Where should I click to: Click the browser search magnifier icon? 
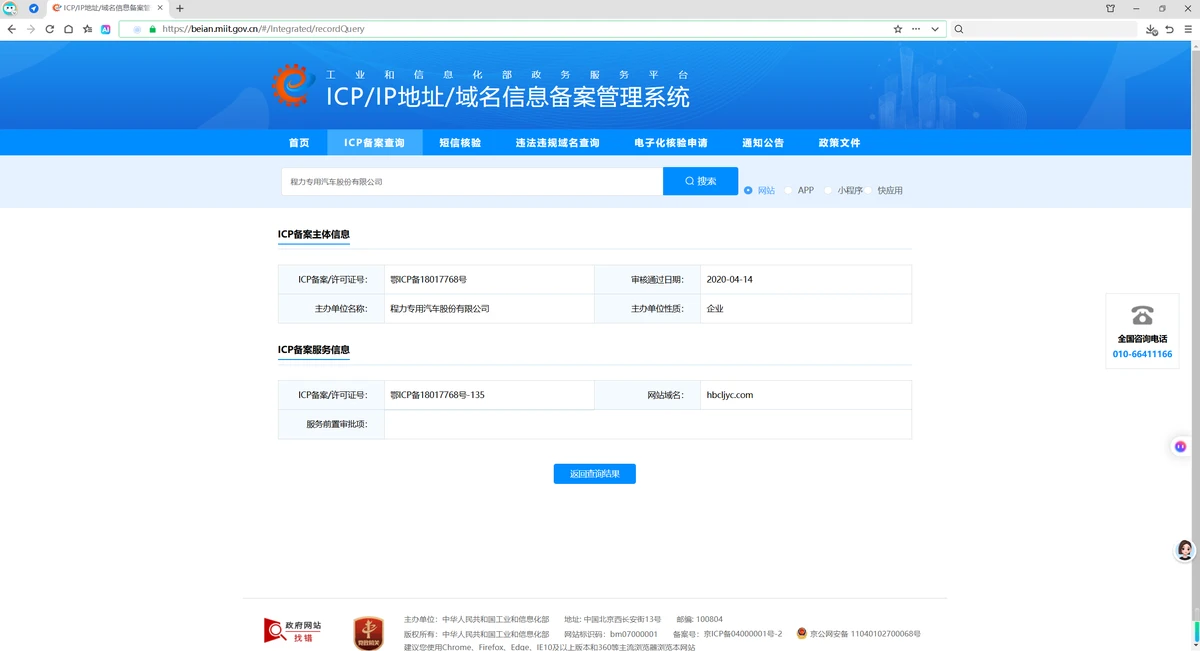point(959,29)
